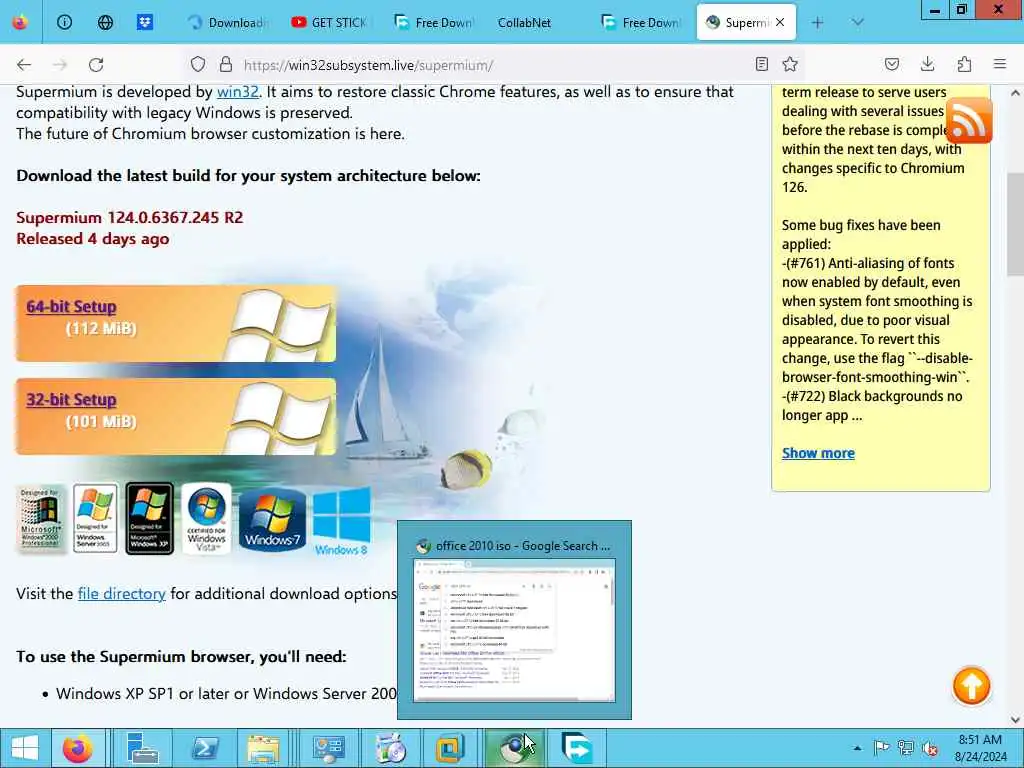Go back to the previous page
This screenshot has width=1024, height=768.
coord(24,65)
